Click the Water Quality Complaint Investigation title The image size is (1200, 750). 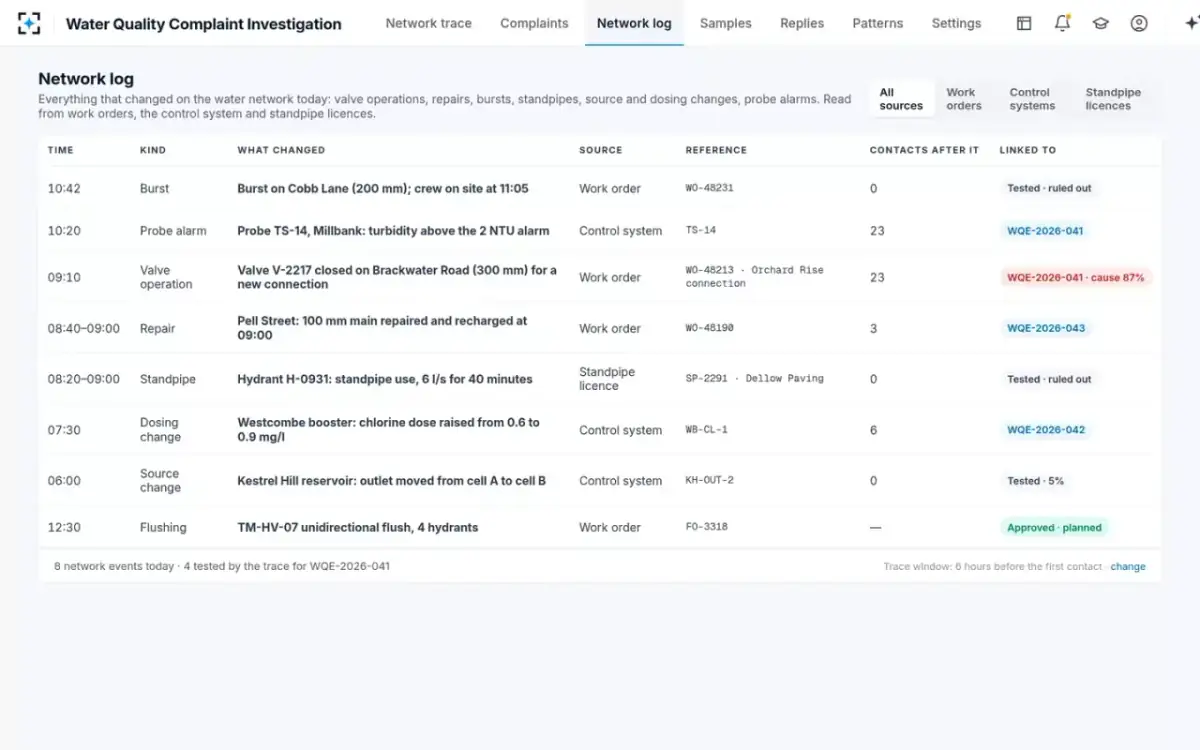pyautogui.click(x=204, y=24)
